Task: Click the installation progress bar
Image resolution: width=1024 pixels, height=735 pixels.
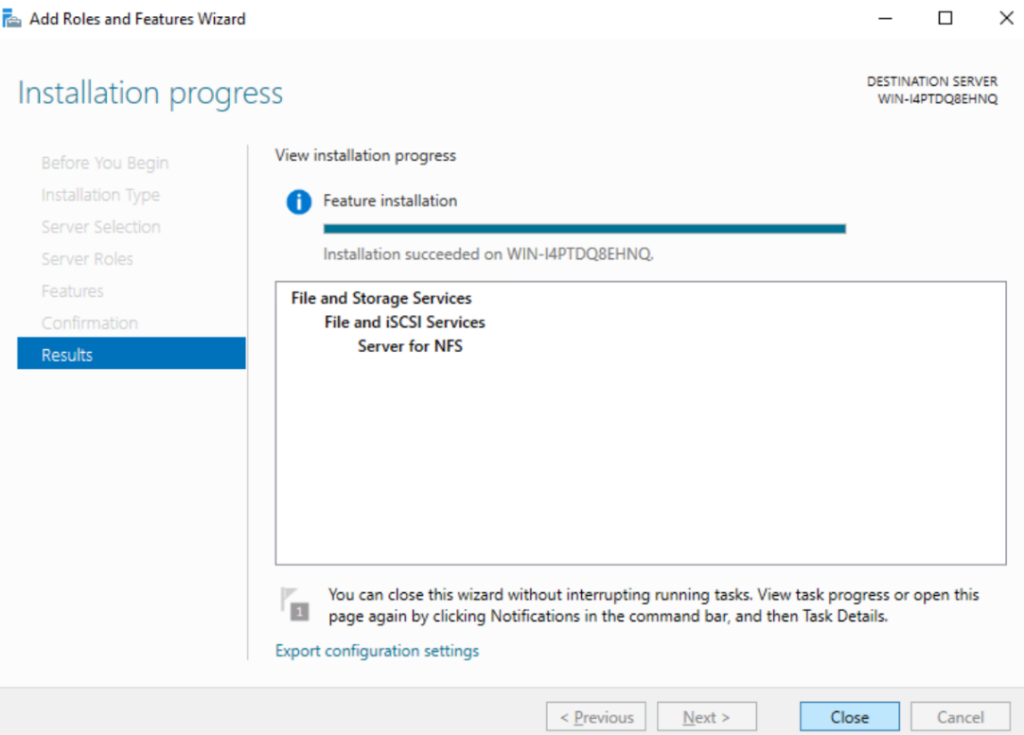Action: tap(583, 228)
